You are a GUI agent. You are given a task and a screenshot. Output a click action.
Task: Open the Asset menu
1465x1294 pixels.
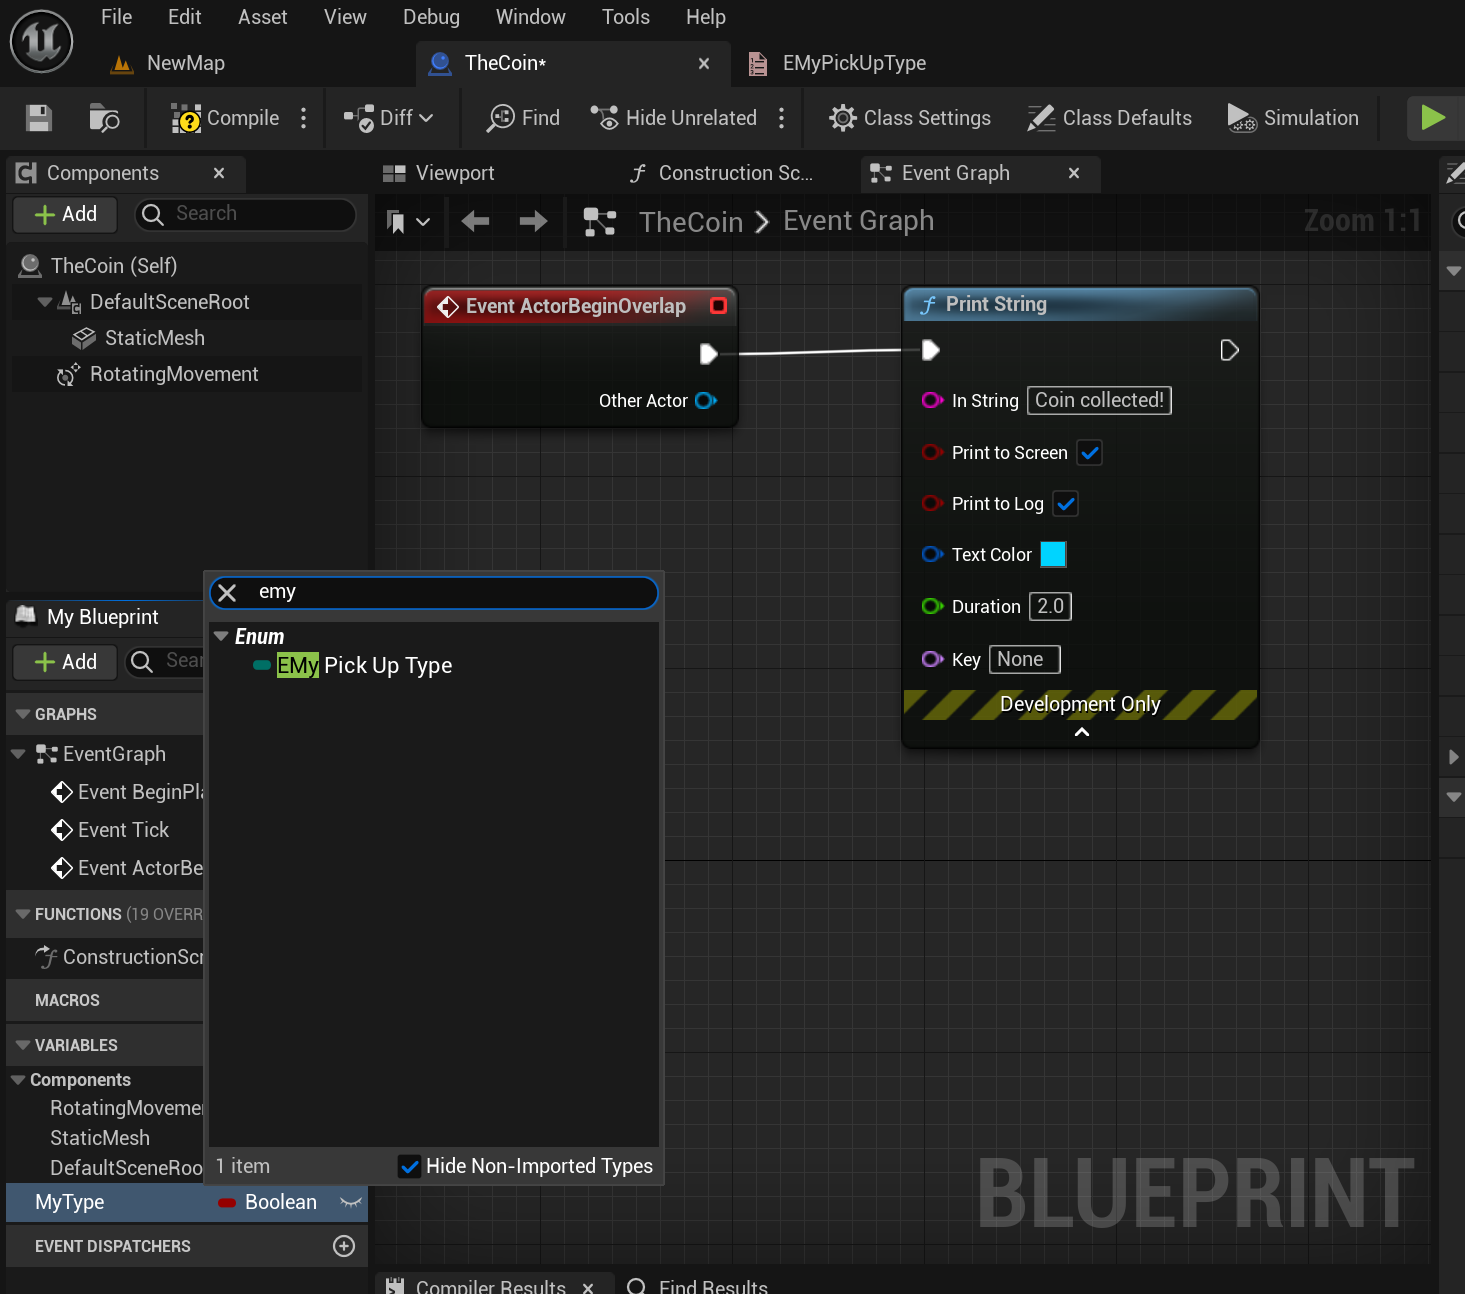point(262,17)
